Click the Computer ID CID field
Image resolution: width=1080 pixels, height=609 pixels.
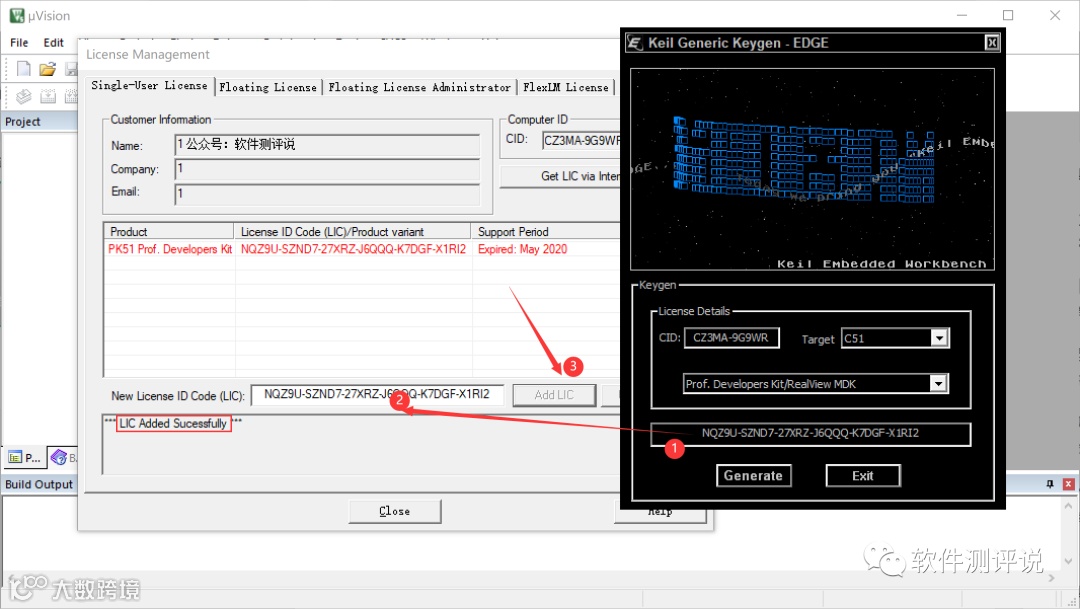tap(581, 141)
